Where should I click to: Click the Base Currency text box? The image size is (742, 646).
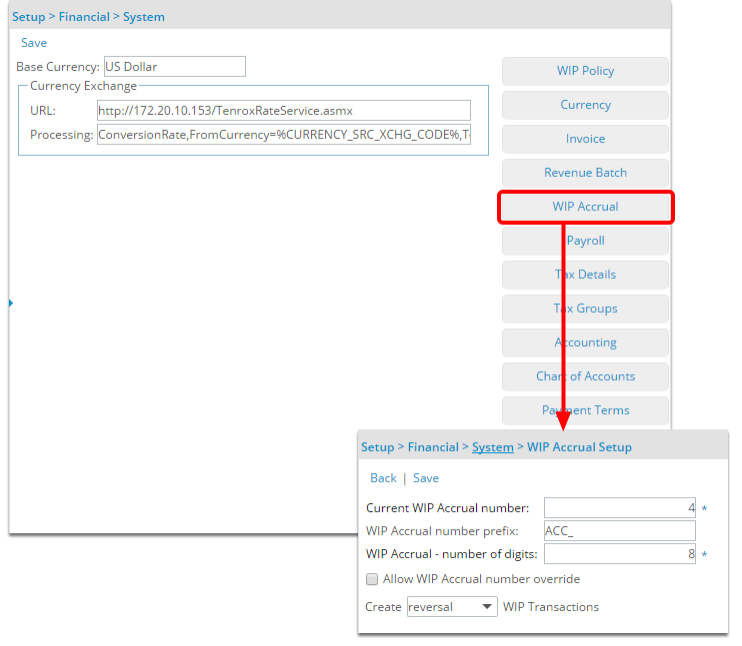(x=174, y=67)
